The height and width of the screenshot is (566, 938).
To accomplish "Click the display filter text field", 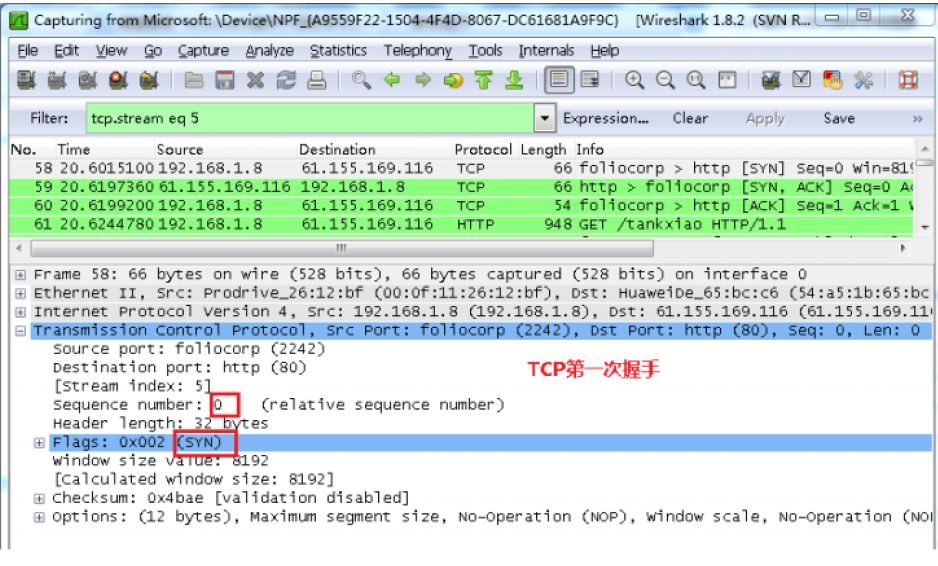I will coord(310,118).
